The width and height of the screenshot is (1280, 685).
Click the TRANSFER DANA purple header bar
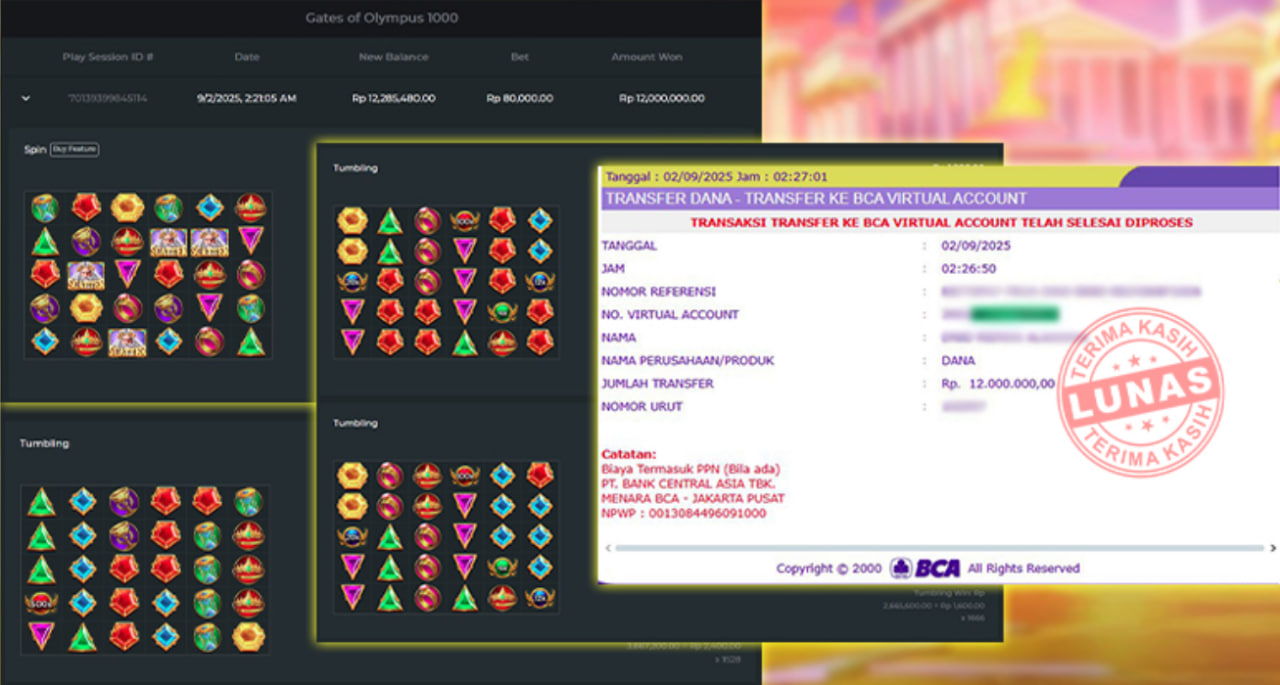click(940, 198)
